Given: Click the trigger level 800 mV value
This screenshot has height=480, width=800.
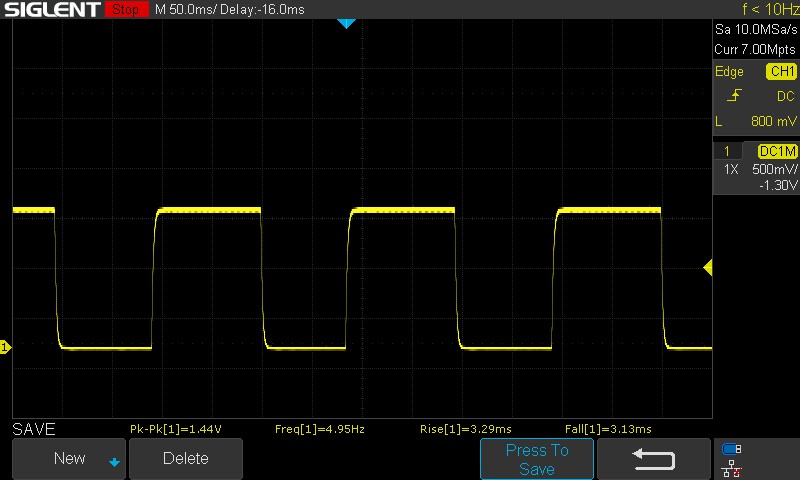Looking at the screenshot, I should (773, 121).
